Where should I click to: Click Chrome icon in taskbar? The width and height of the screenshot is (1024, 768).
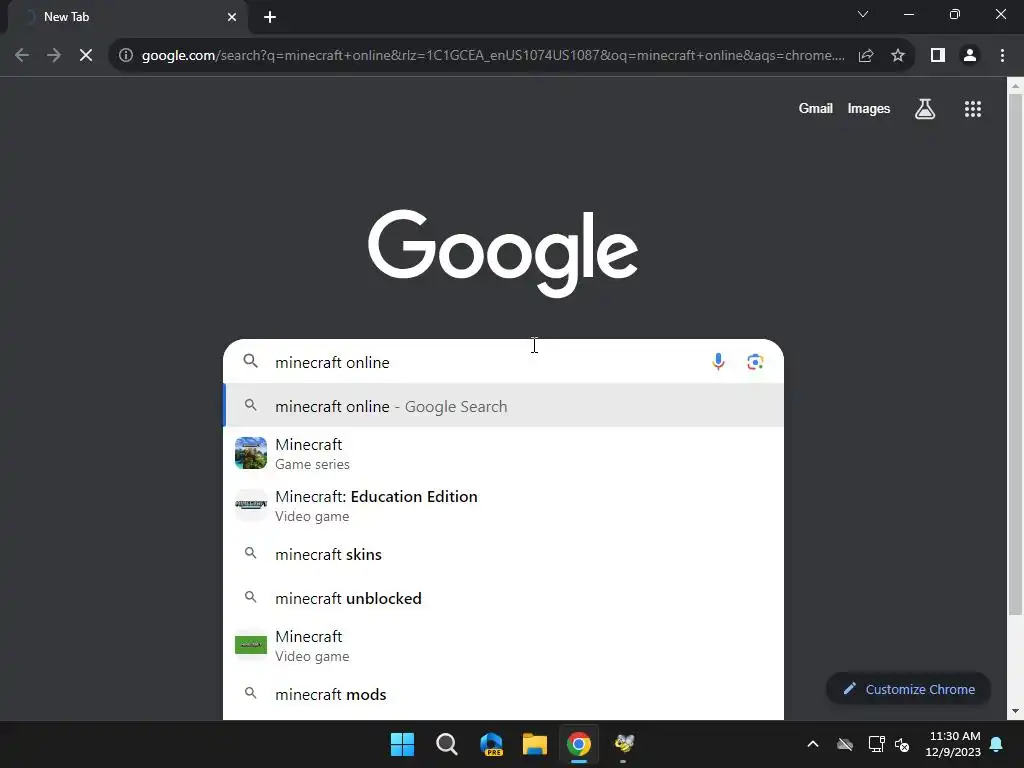coord(579,744)
